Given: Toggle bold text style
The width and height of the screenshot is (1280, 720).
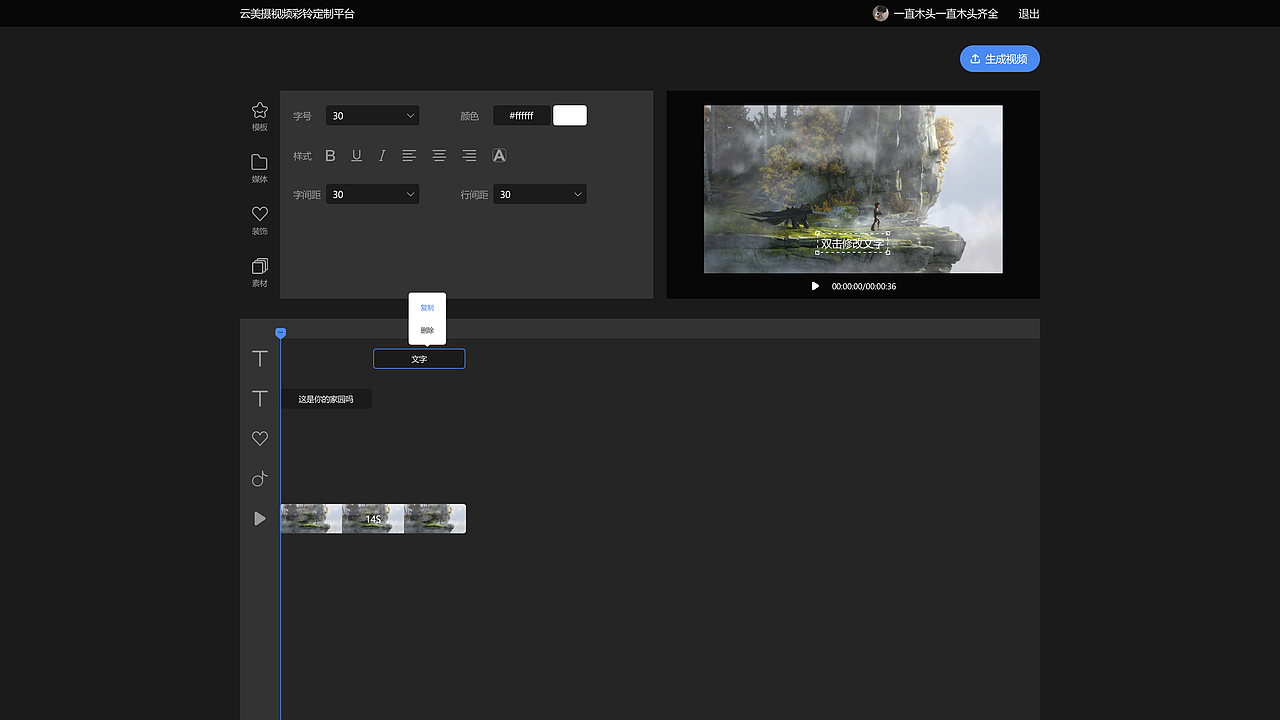Looking at the screenshot, I should coord(331,156).
